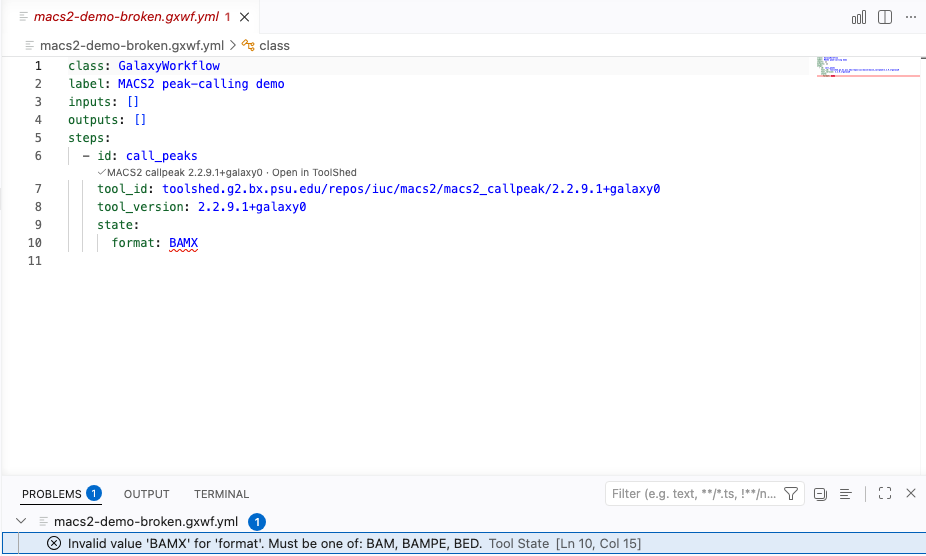Select the macs2-demo-broken.gxwf.yml problems file row
Screen dimensions: 926x556
coord(463,522)
